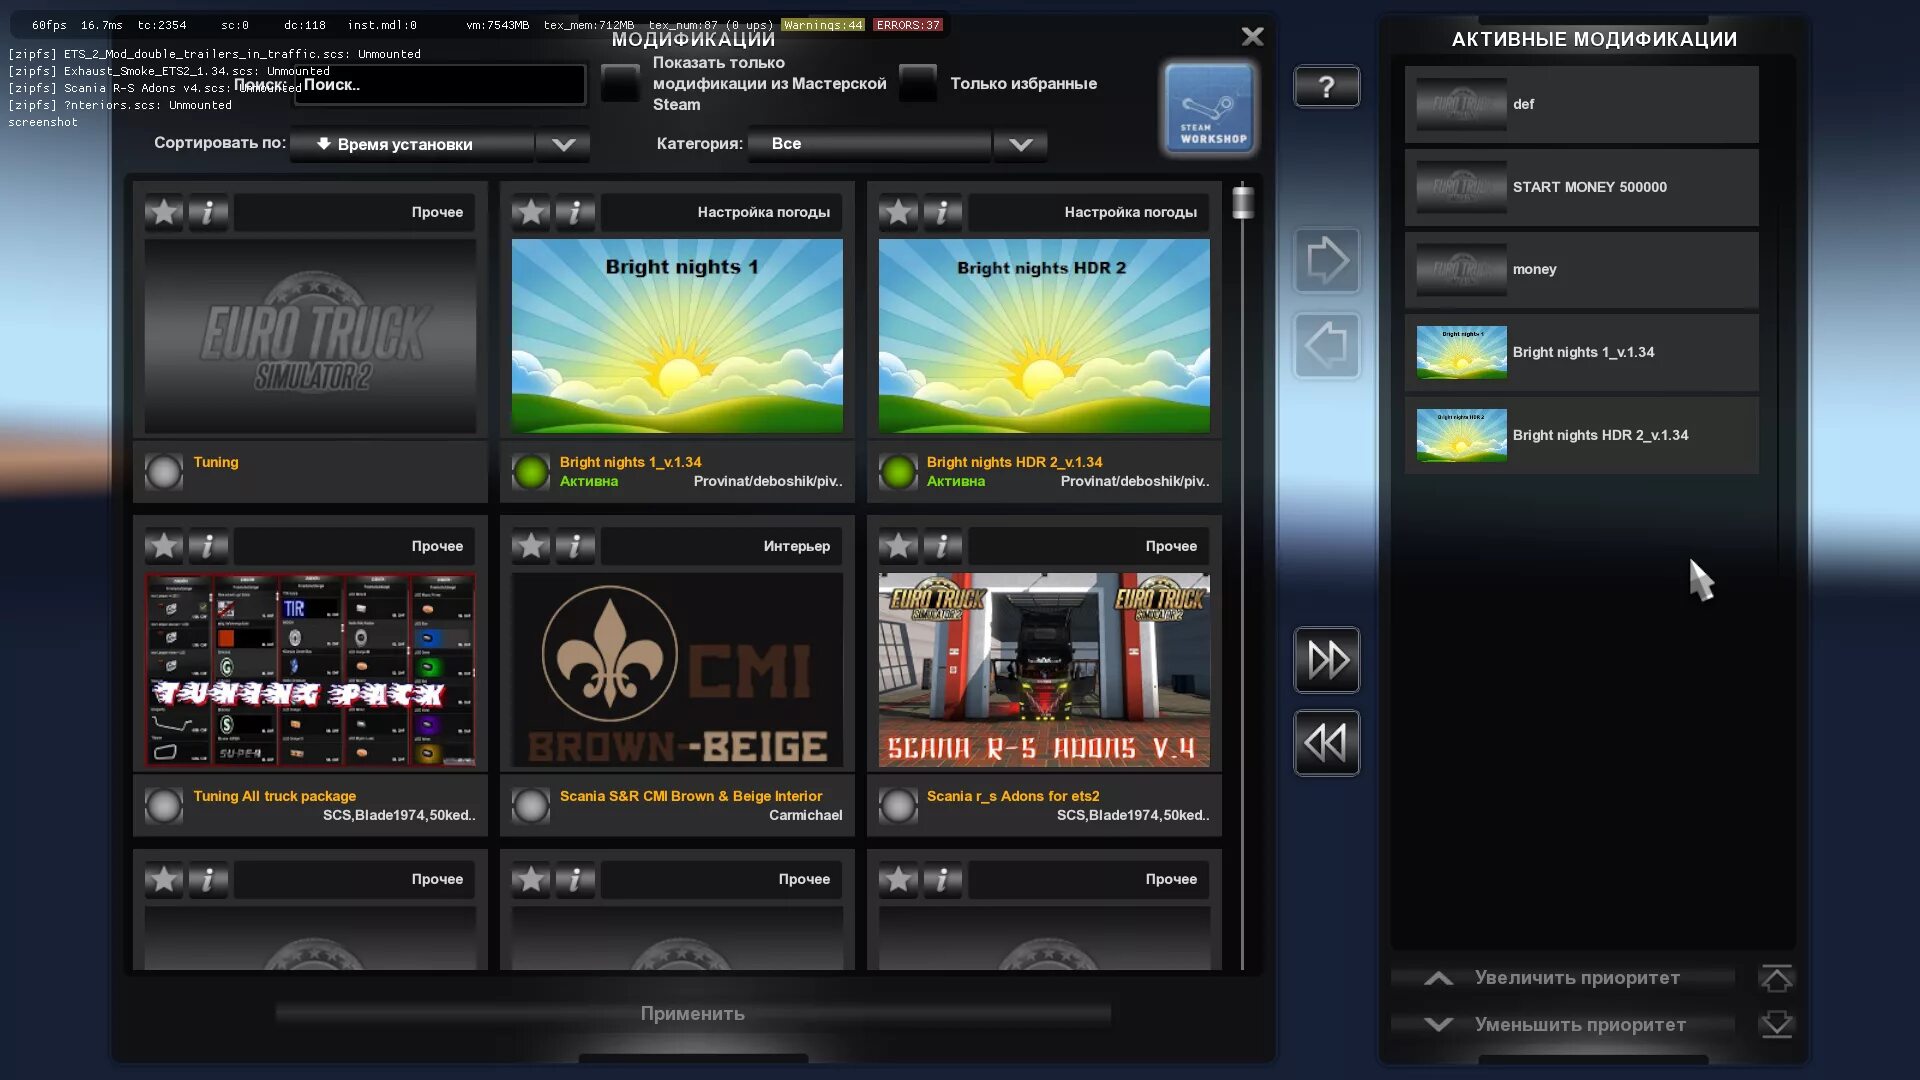Activate all mods with double right arrow
Image resolution: width=1920 pixels, height=1080 pixels.
click(1326, 660)
